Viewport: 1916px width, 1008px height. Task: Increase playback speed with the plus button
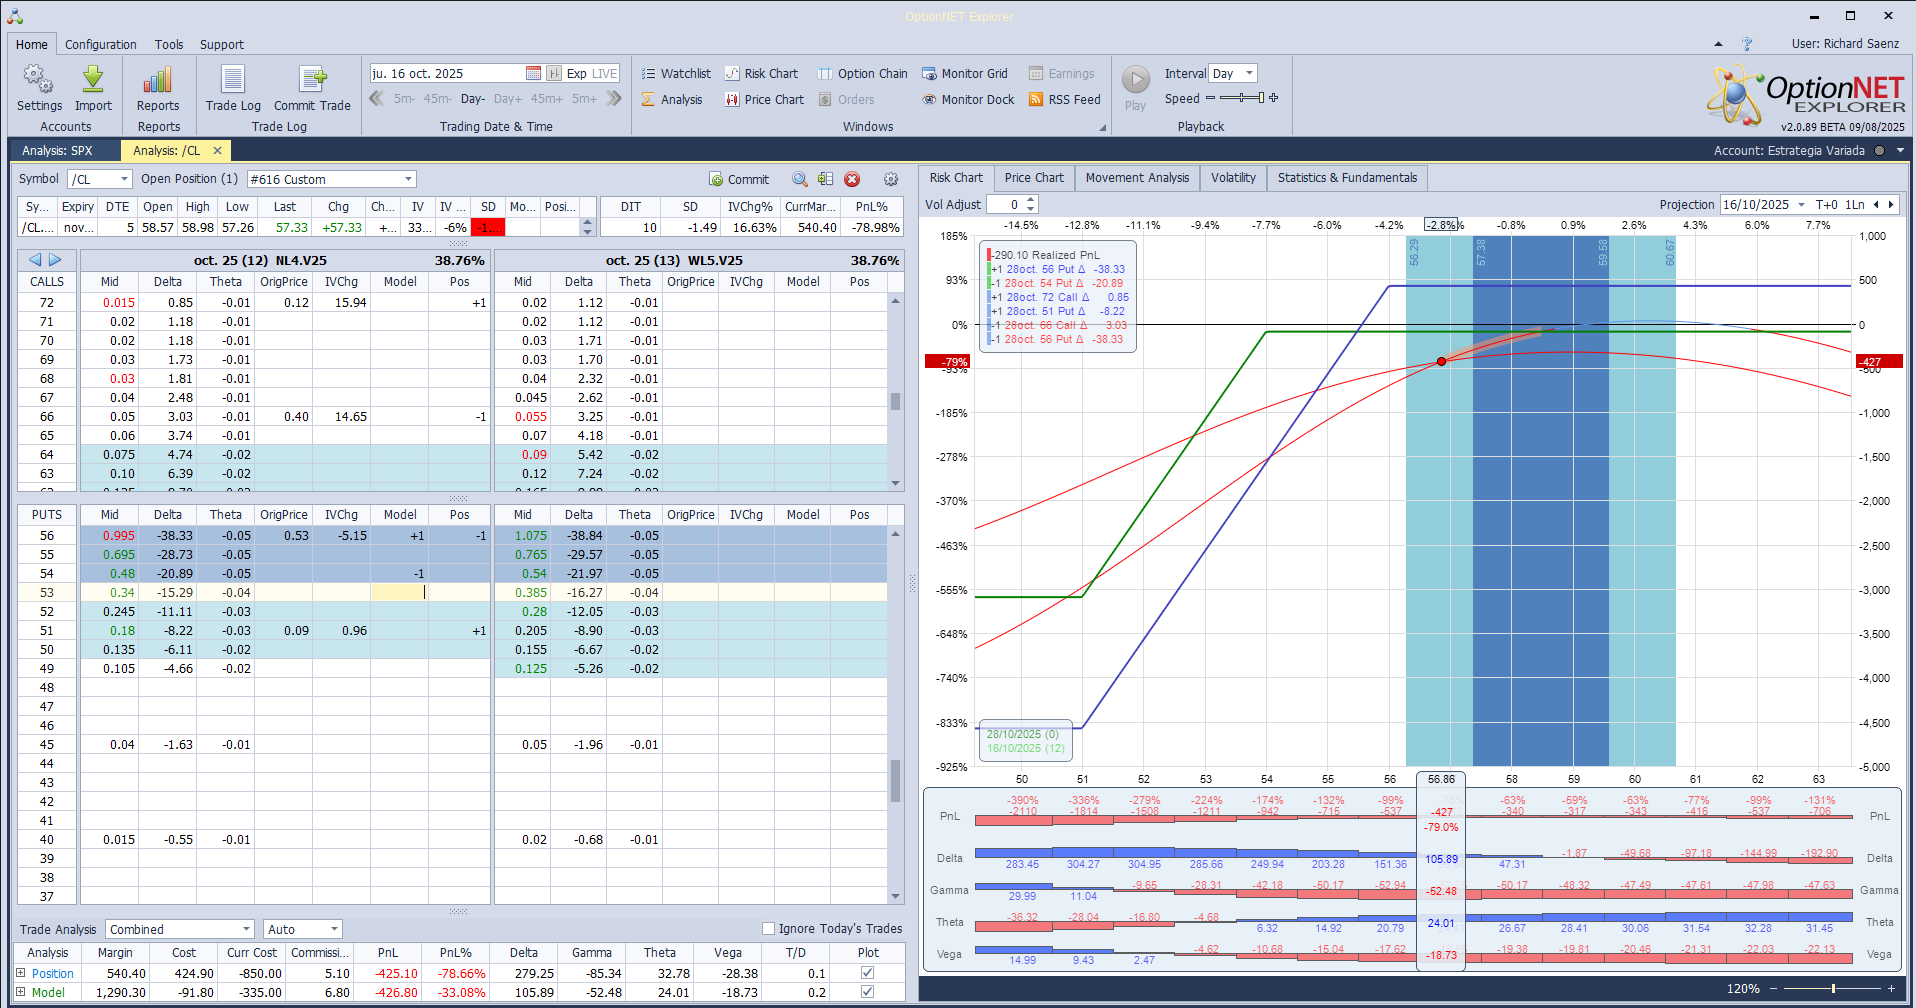1273,98
